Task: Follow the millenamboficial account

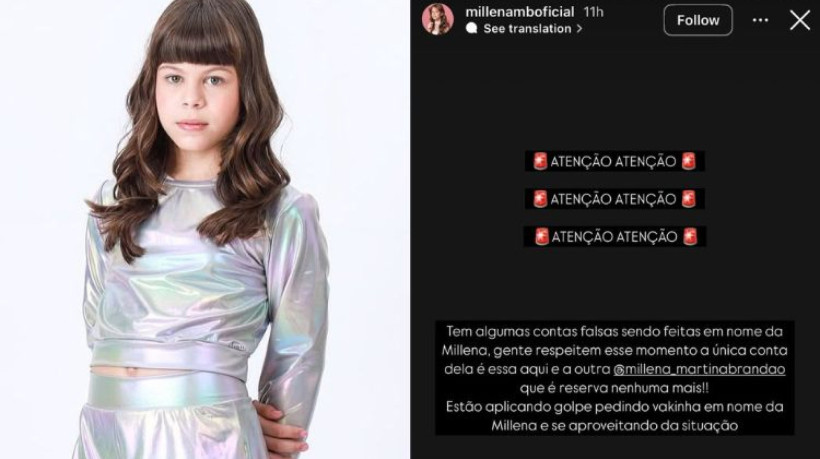Action: (698, 20)
